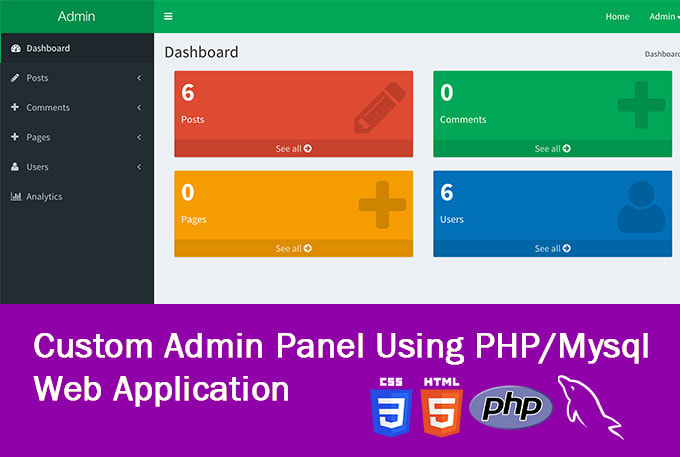Click the plus icon beside Comments in sidebar
680x457 pixels.
coord(15,107)
